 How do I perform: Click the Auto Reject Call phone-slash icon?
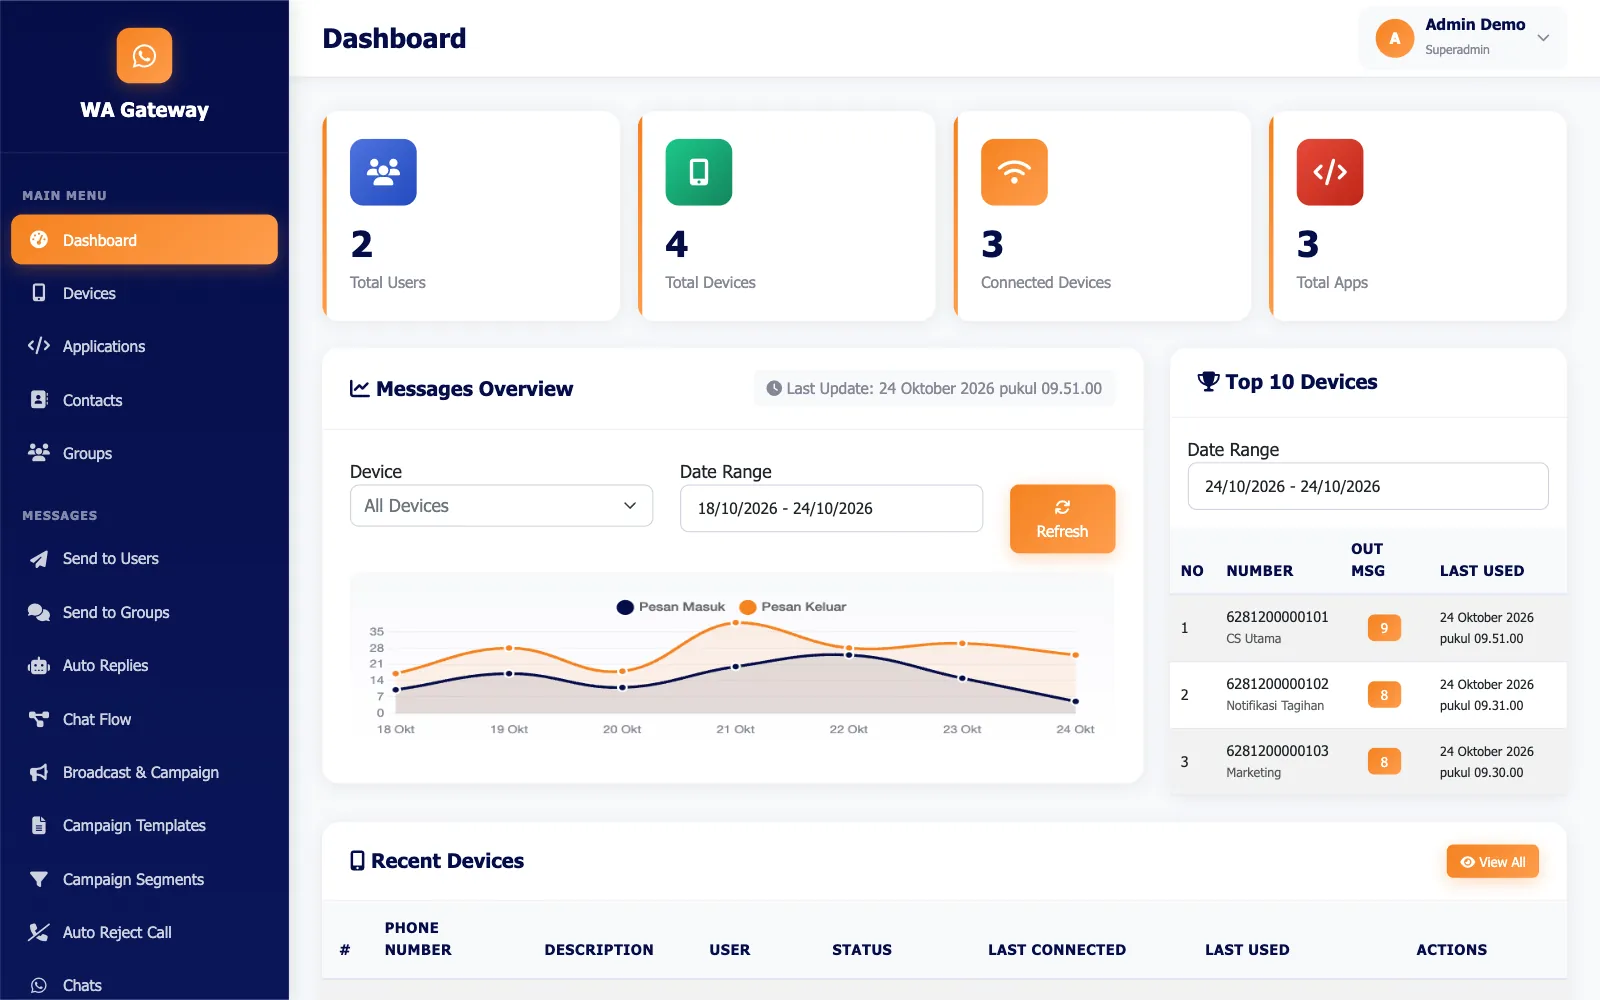(x=39, y=932)
